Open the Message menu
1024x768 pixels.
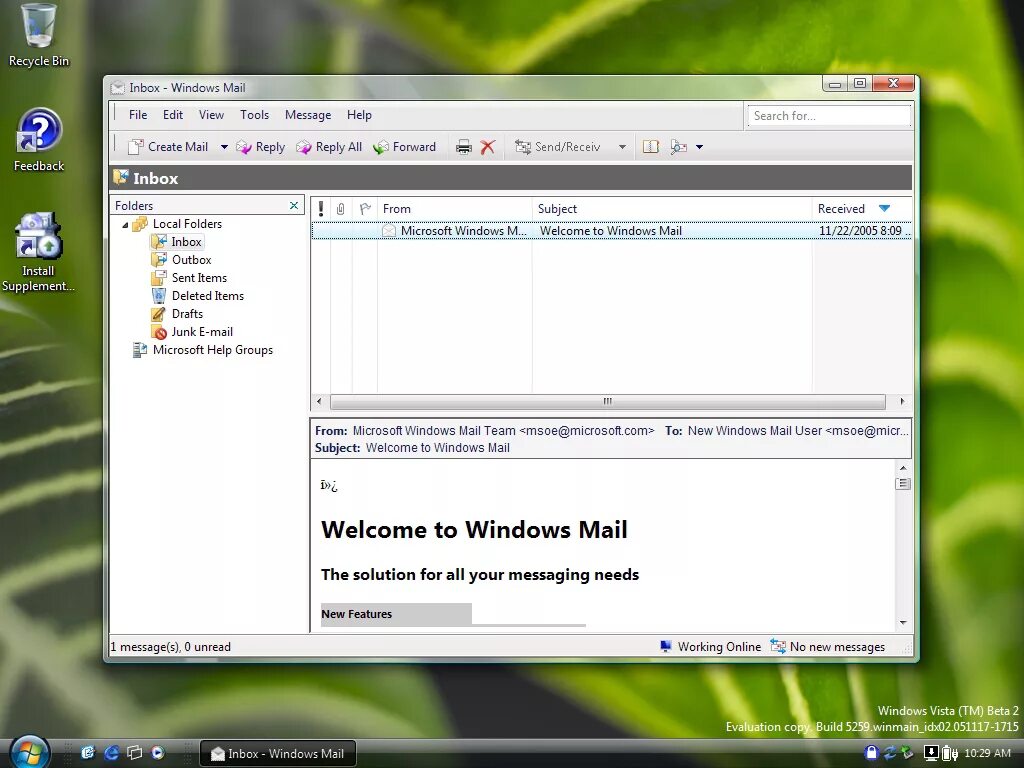[307, 114]
